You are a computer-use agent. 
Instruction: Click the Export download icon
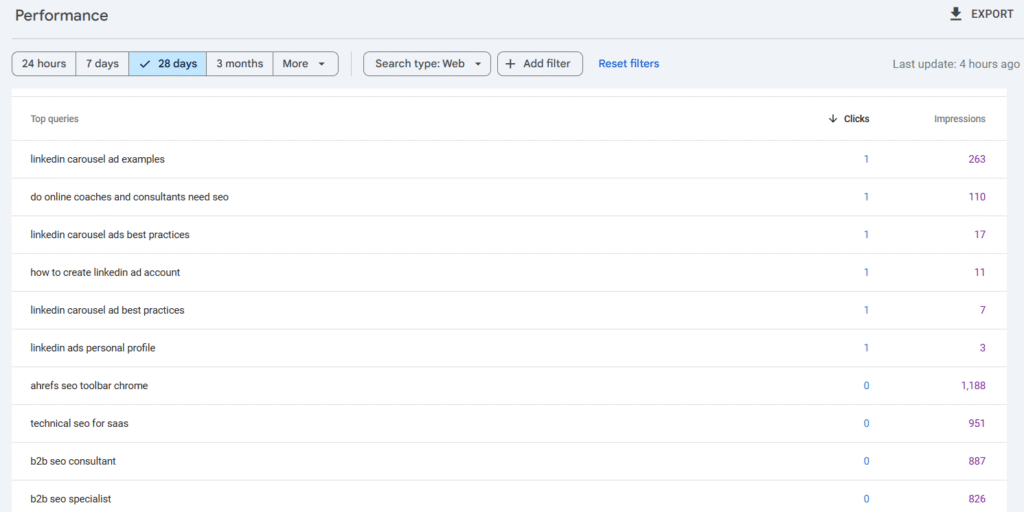tap(955, 14)
